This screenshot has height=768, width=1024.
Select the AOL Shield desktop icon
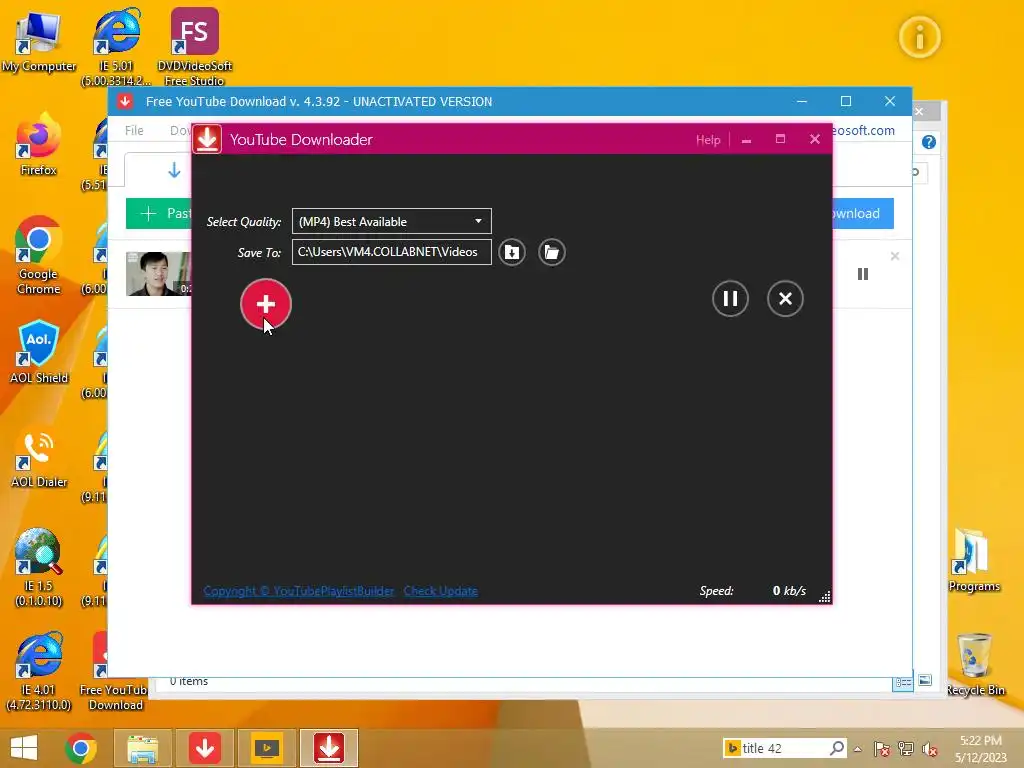(x=39, y=351)
